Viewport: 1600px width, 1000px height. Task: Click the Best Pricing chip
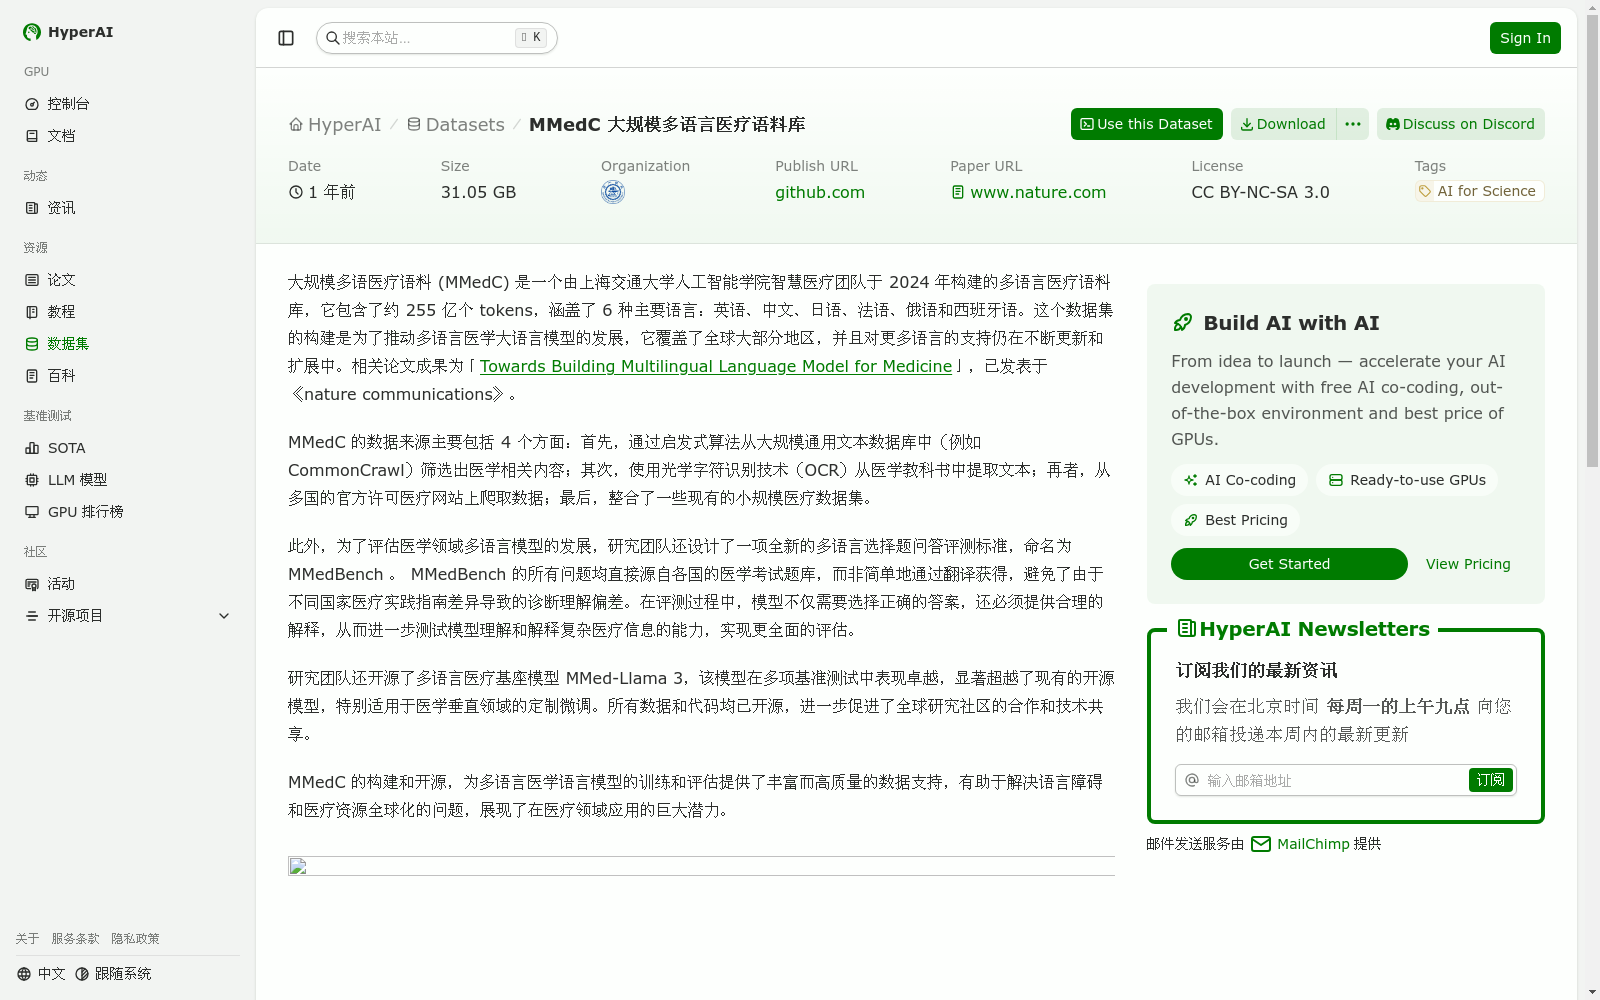[1236, 520]
